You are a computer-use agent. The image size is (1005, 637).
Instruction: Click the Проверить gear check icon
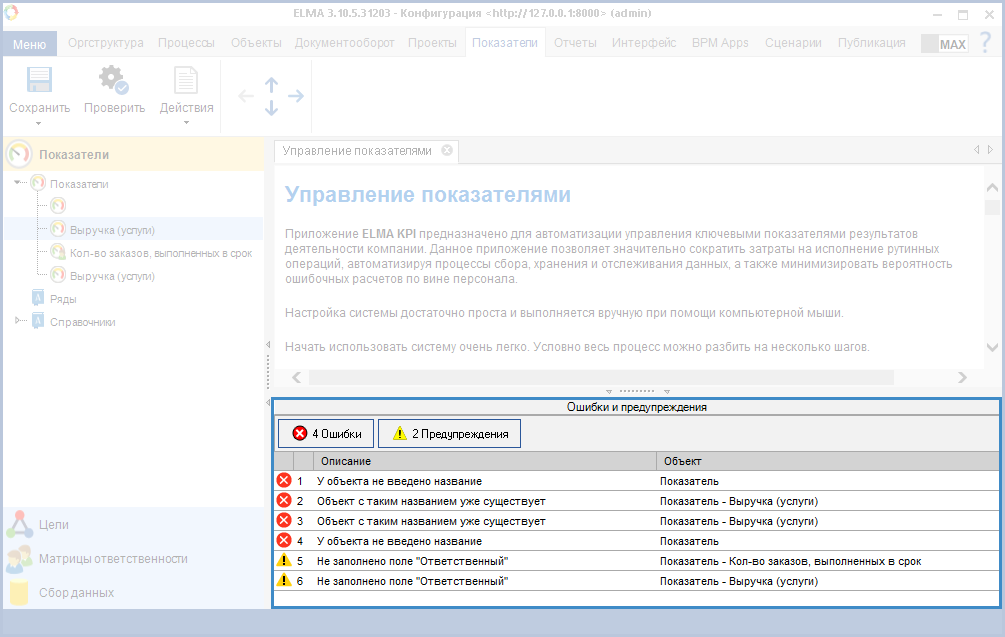click(x=113, y=80)
